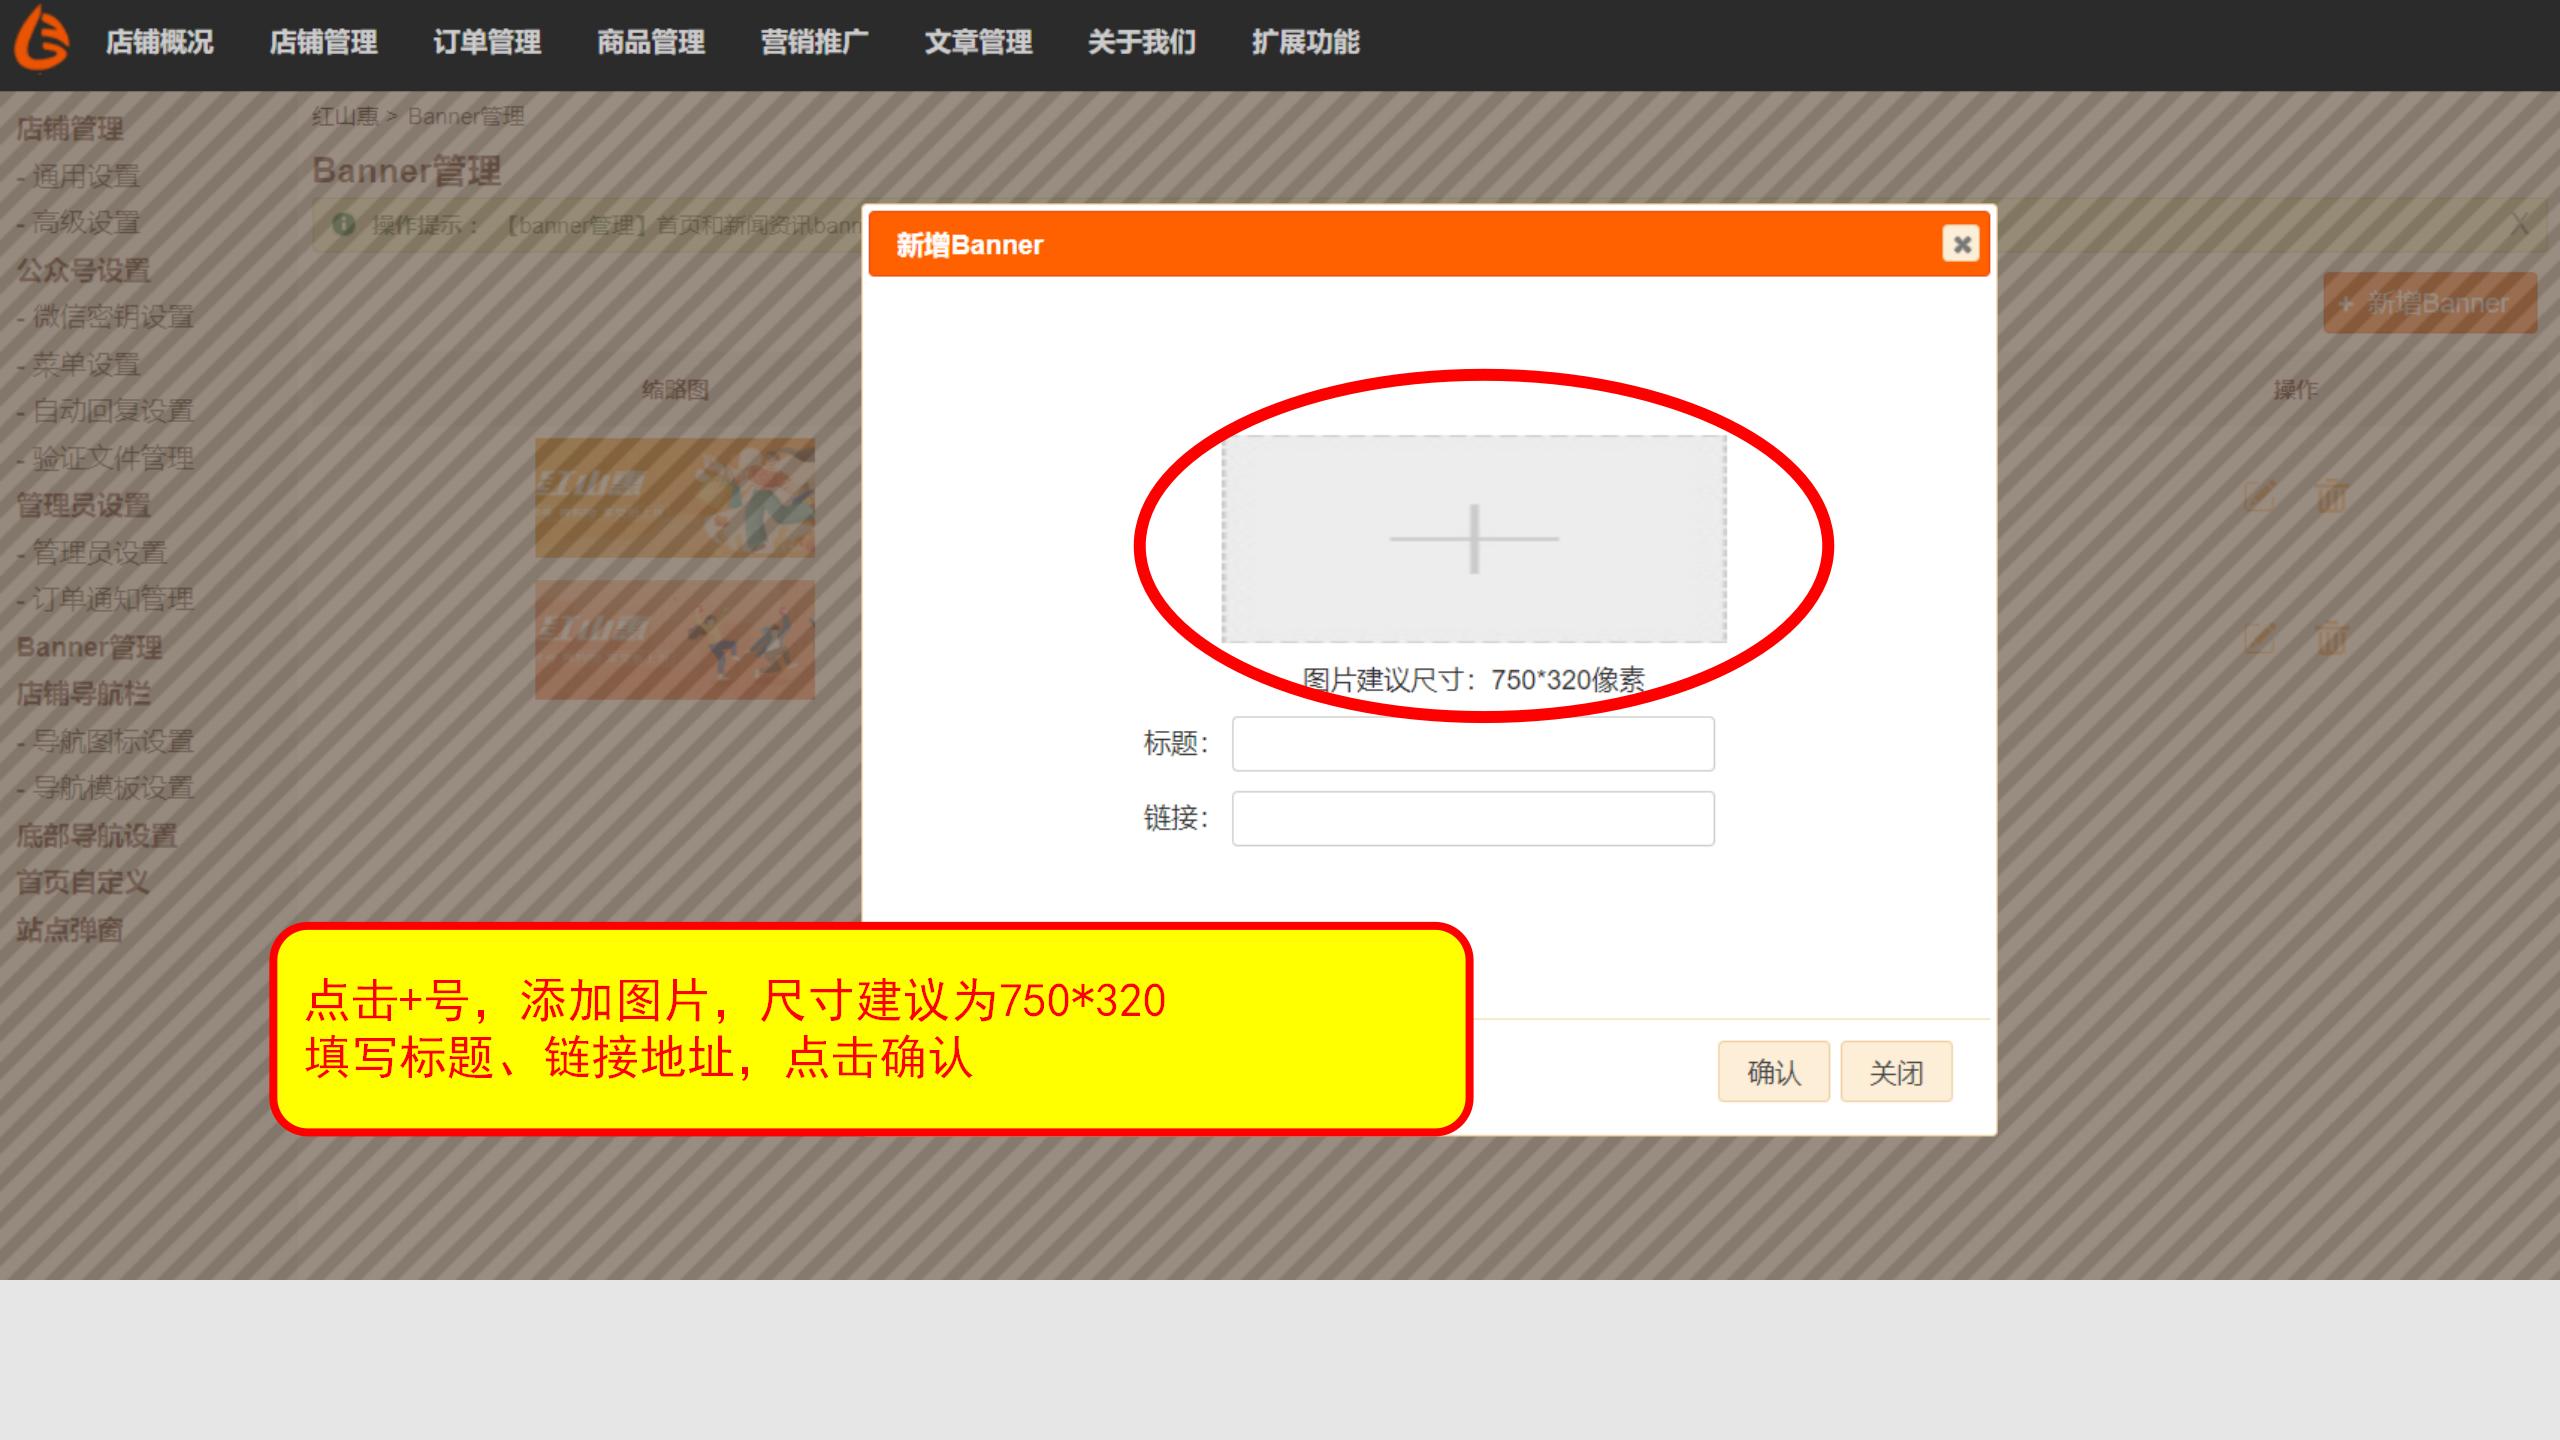The image size is (2560, 1440).
Task: Open 关于我们 in top navigation
Action: tap(1142, 42)
